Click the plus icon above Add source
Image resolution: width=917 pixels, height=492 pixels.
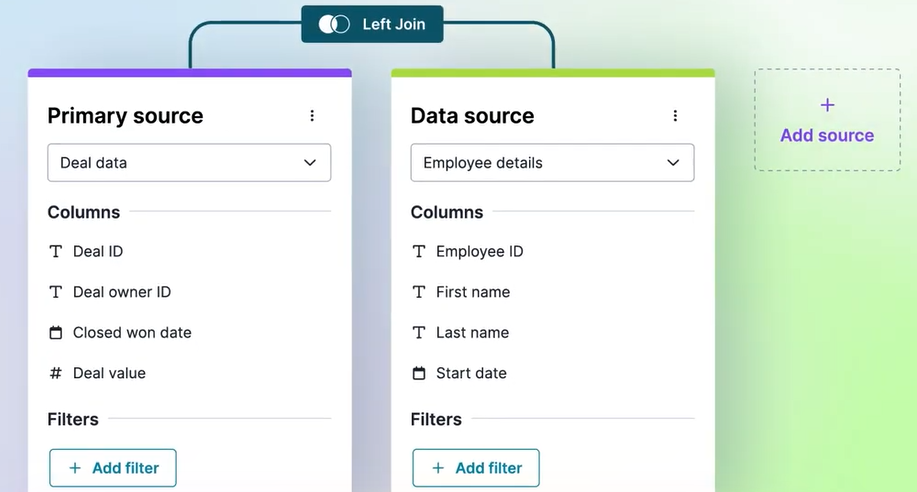point(828,105)
